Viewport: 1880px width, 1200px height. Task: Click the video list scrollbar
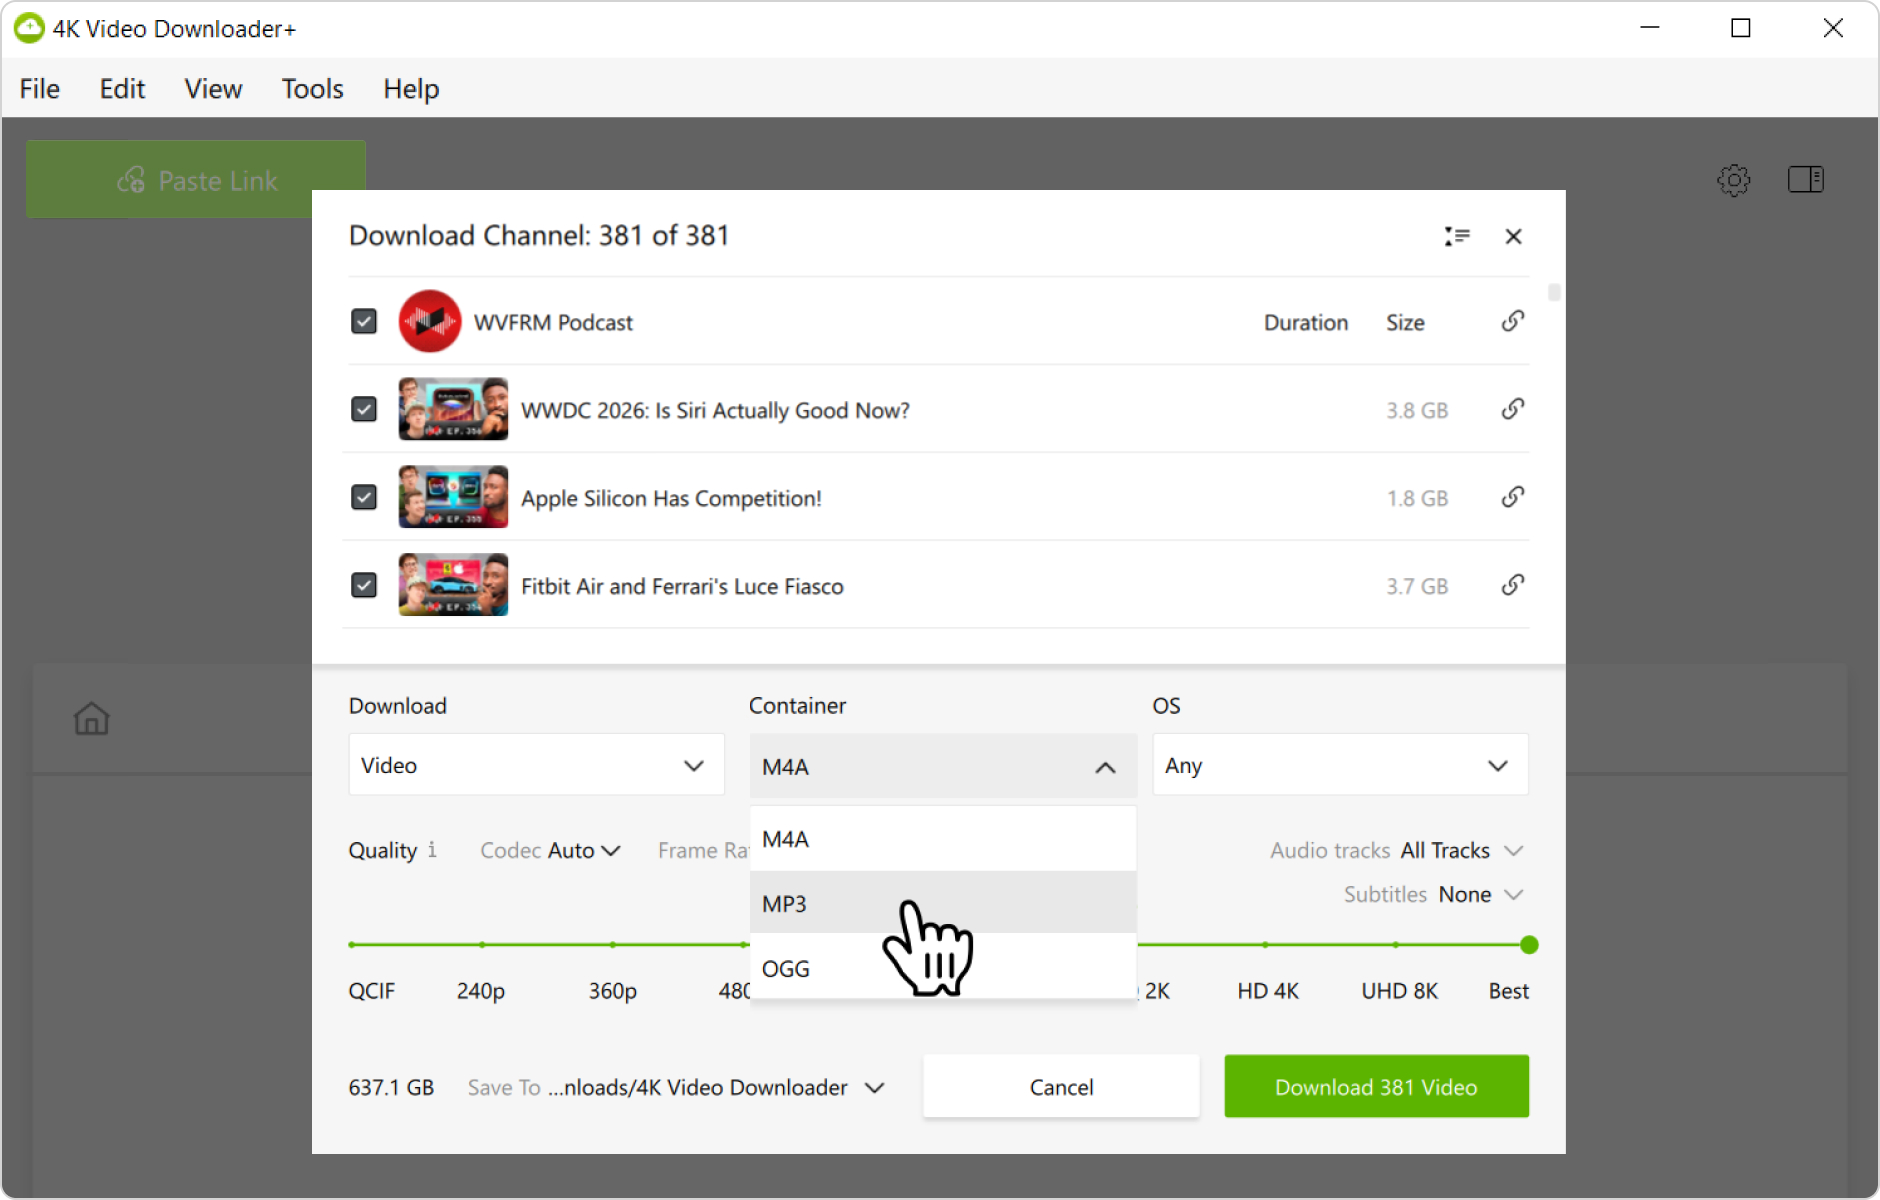1554,292
